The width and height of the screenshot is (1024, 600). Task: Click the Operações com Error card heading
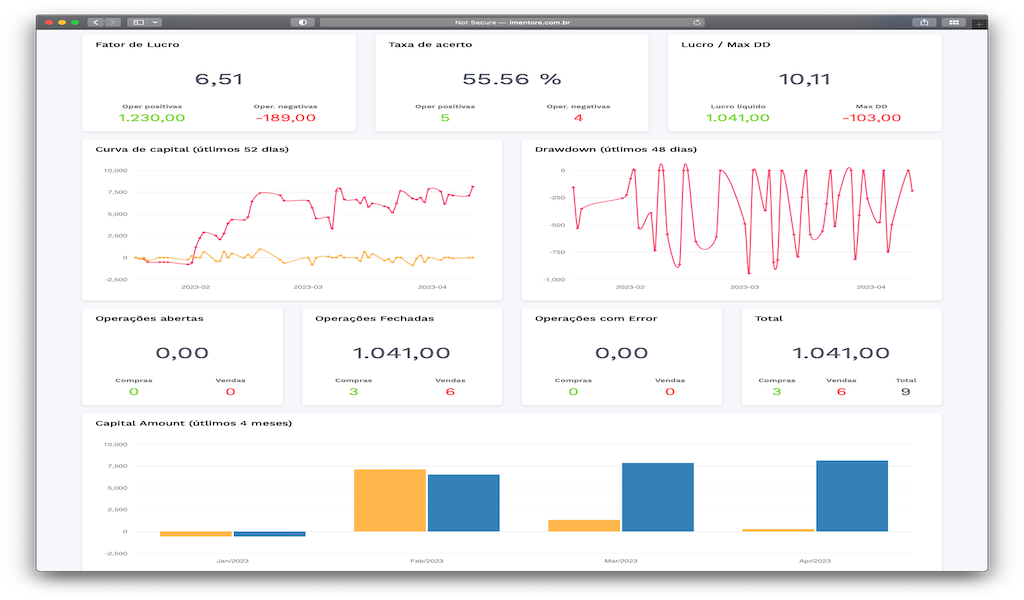[596, 319]
